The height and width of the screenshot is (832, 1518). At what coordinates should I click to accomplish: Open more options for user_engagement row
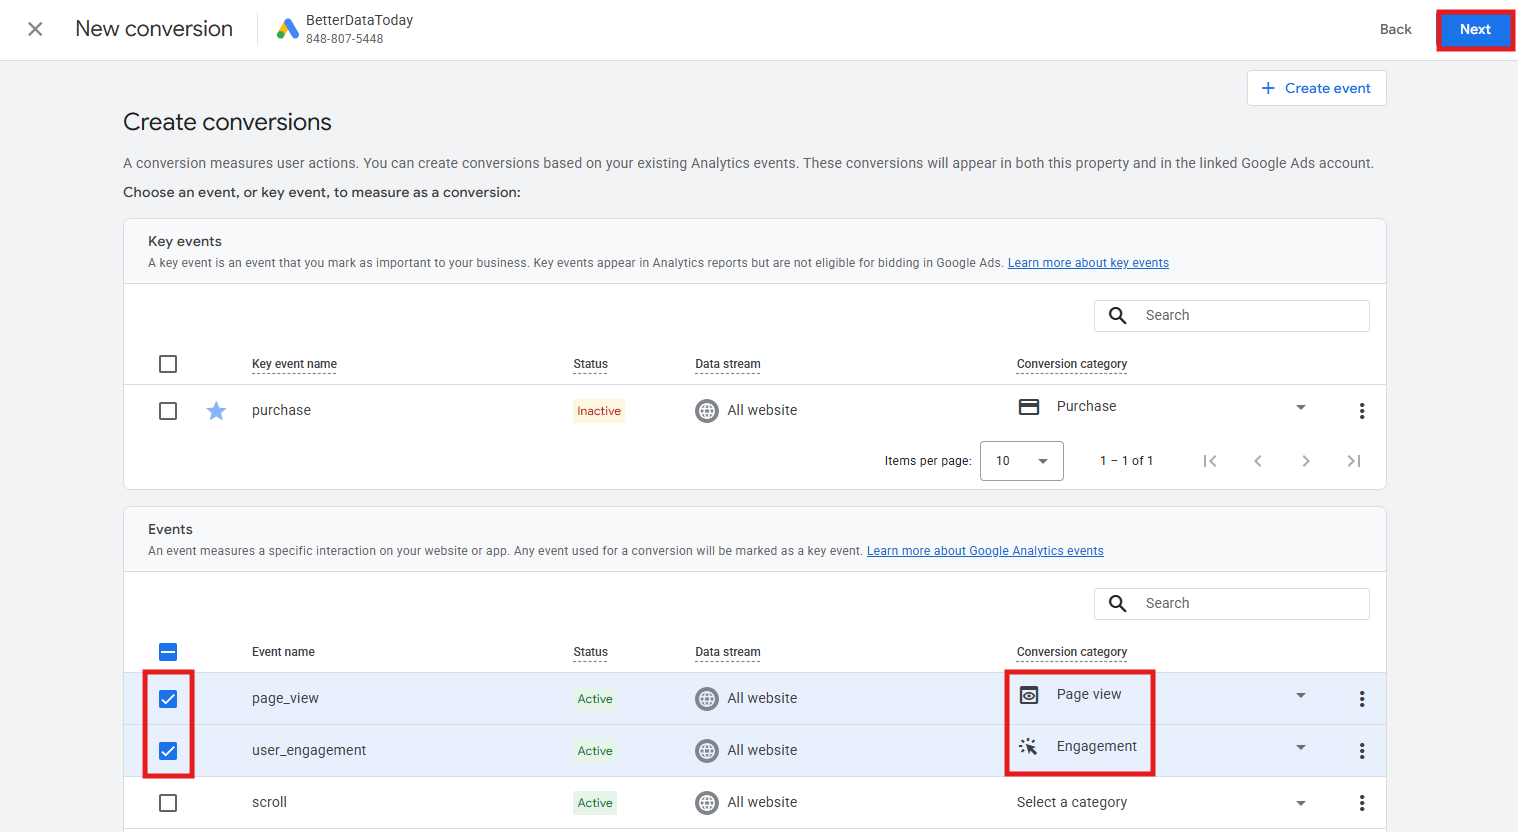tap(1362, 751)
